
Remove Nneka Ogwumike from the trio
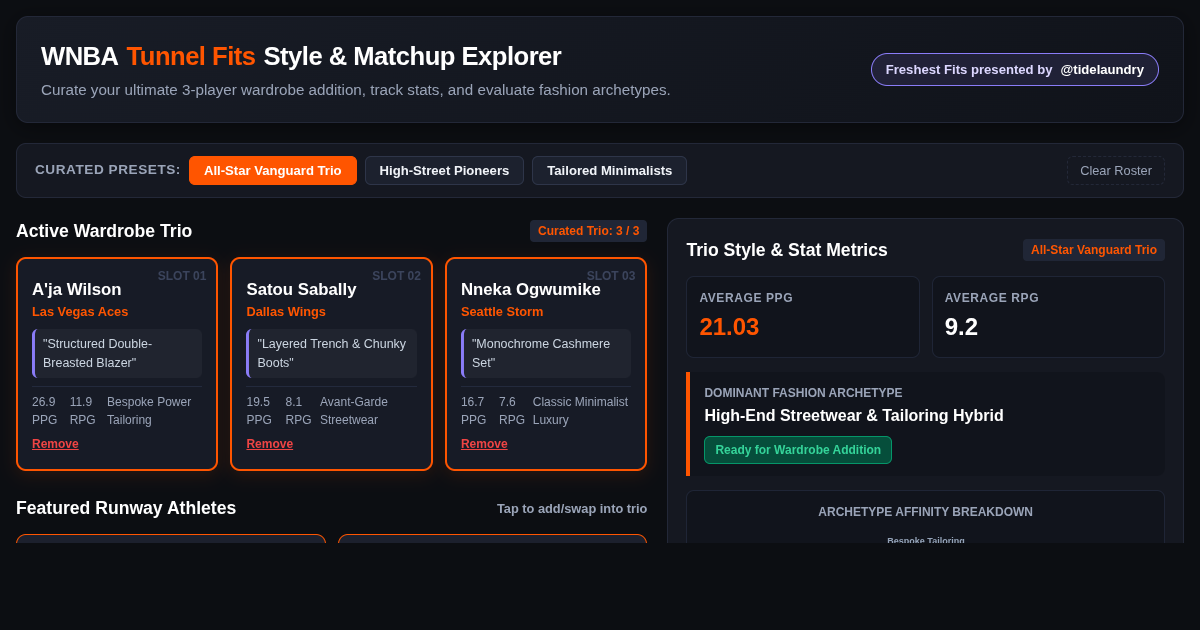tap(484, 444)
